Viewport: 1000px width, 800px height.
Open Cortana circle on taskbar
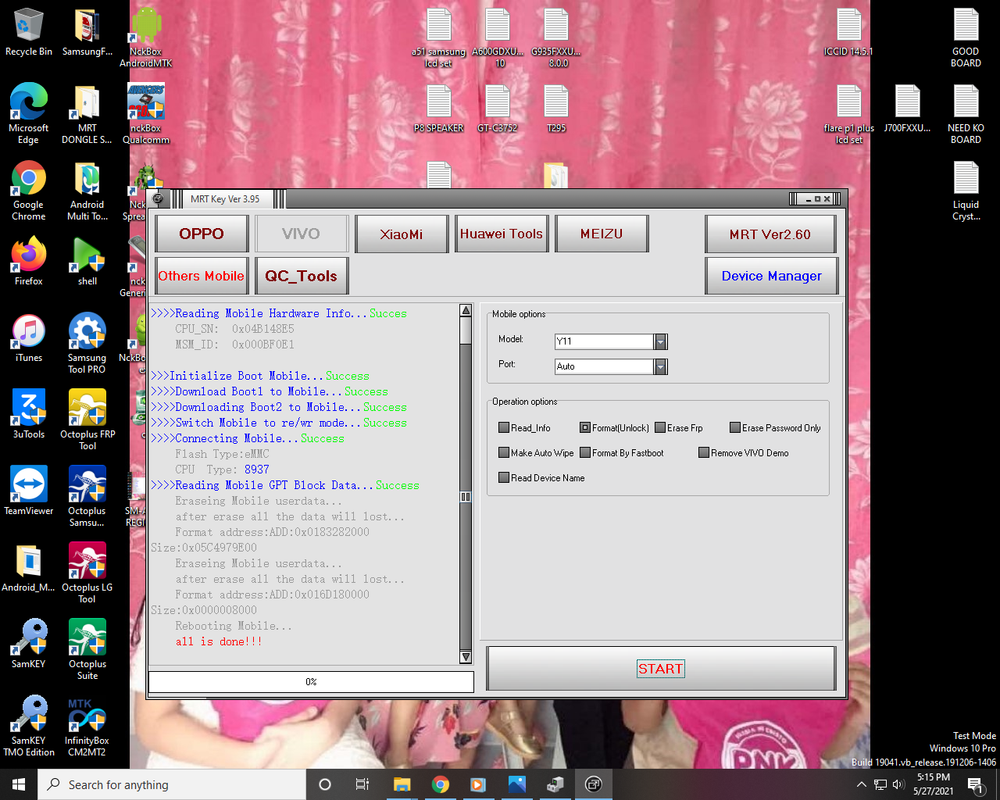pos(325,784)
